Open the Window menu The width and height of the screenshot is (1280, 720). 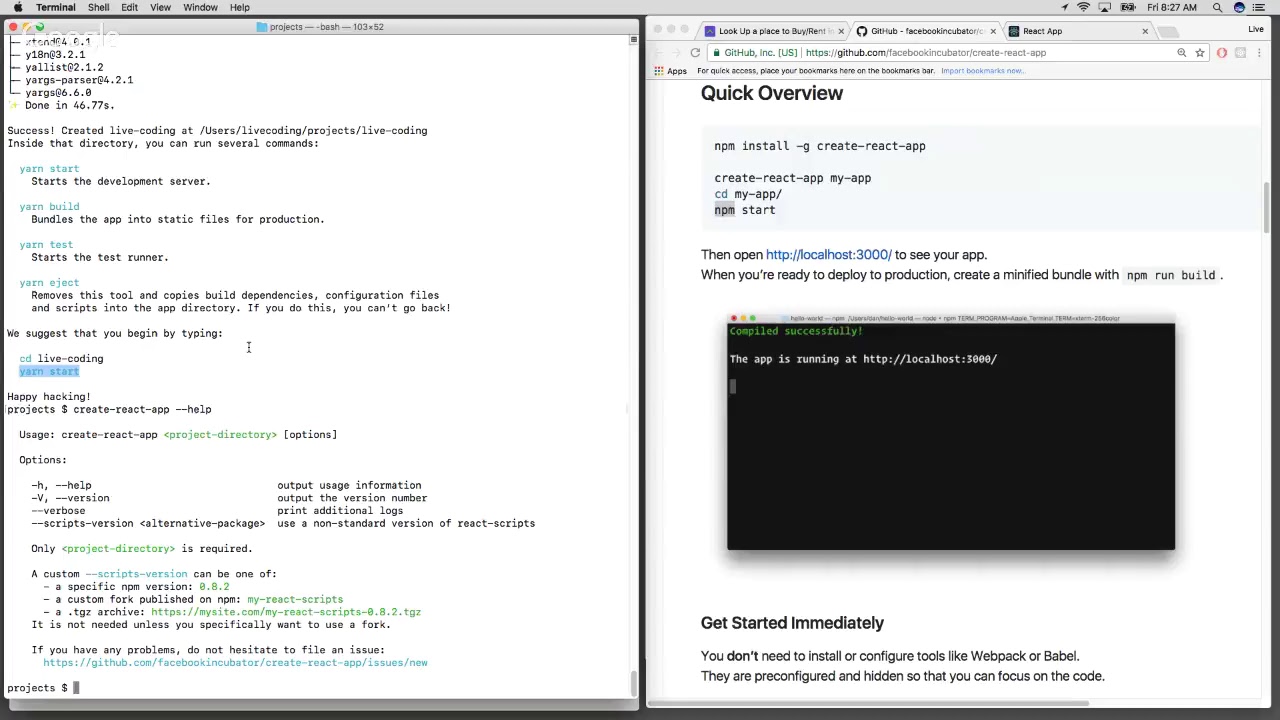200,7
